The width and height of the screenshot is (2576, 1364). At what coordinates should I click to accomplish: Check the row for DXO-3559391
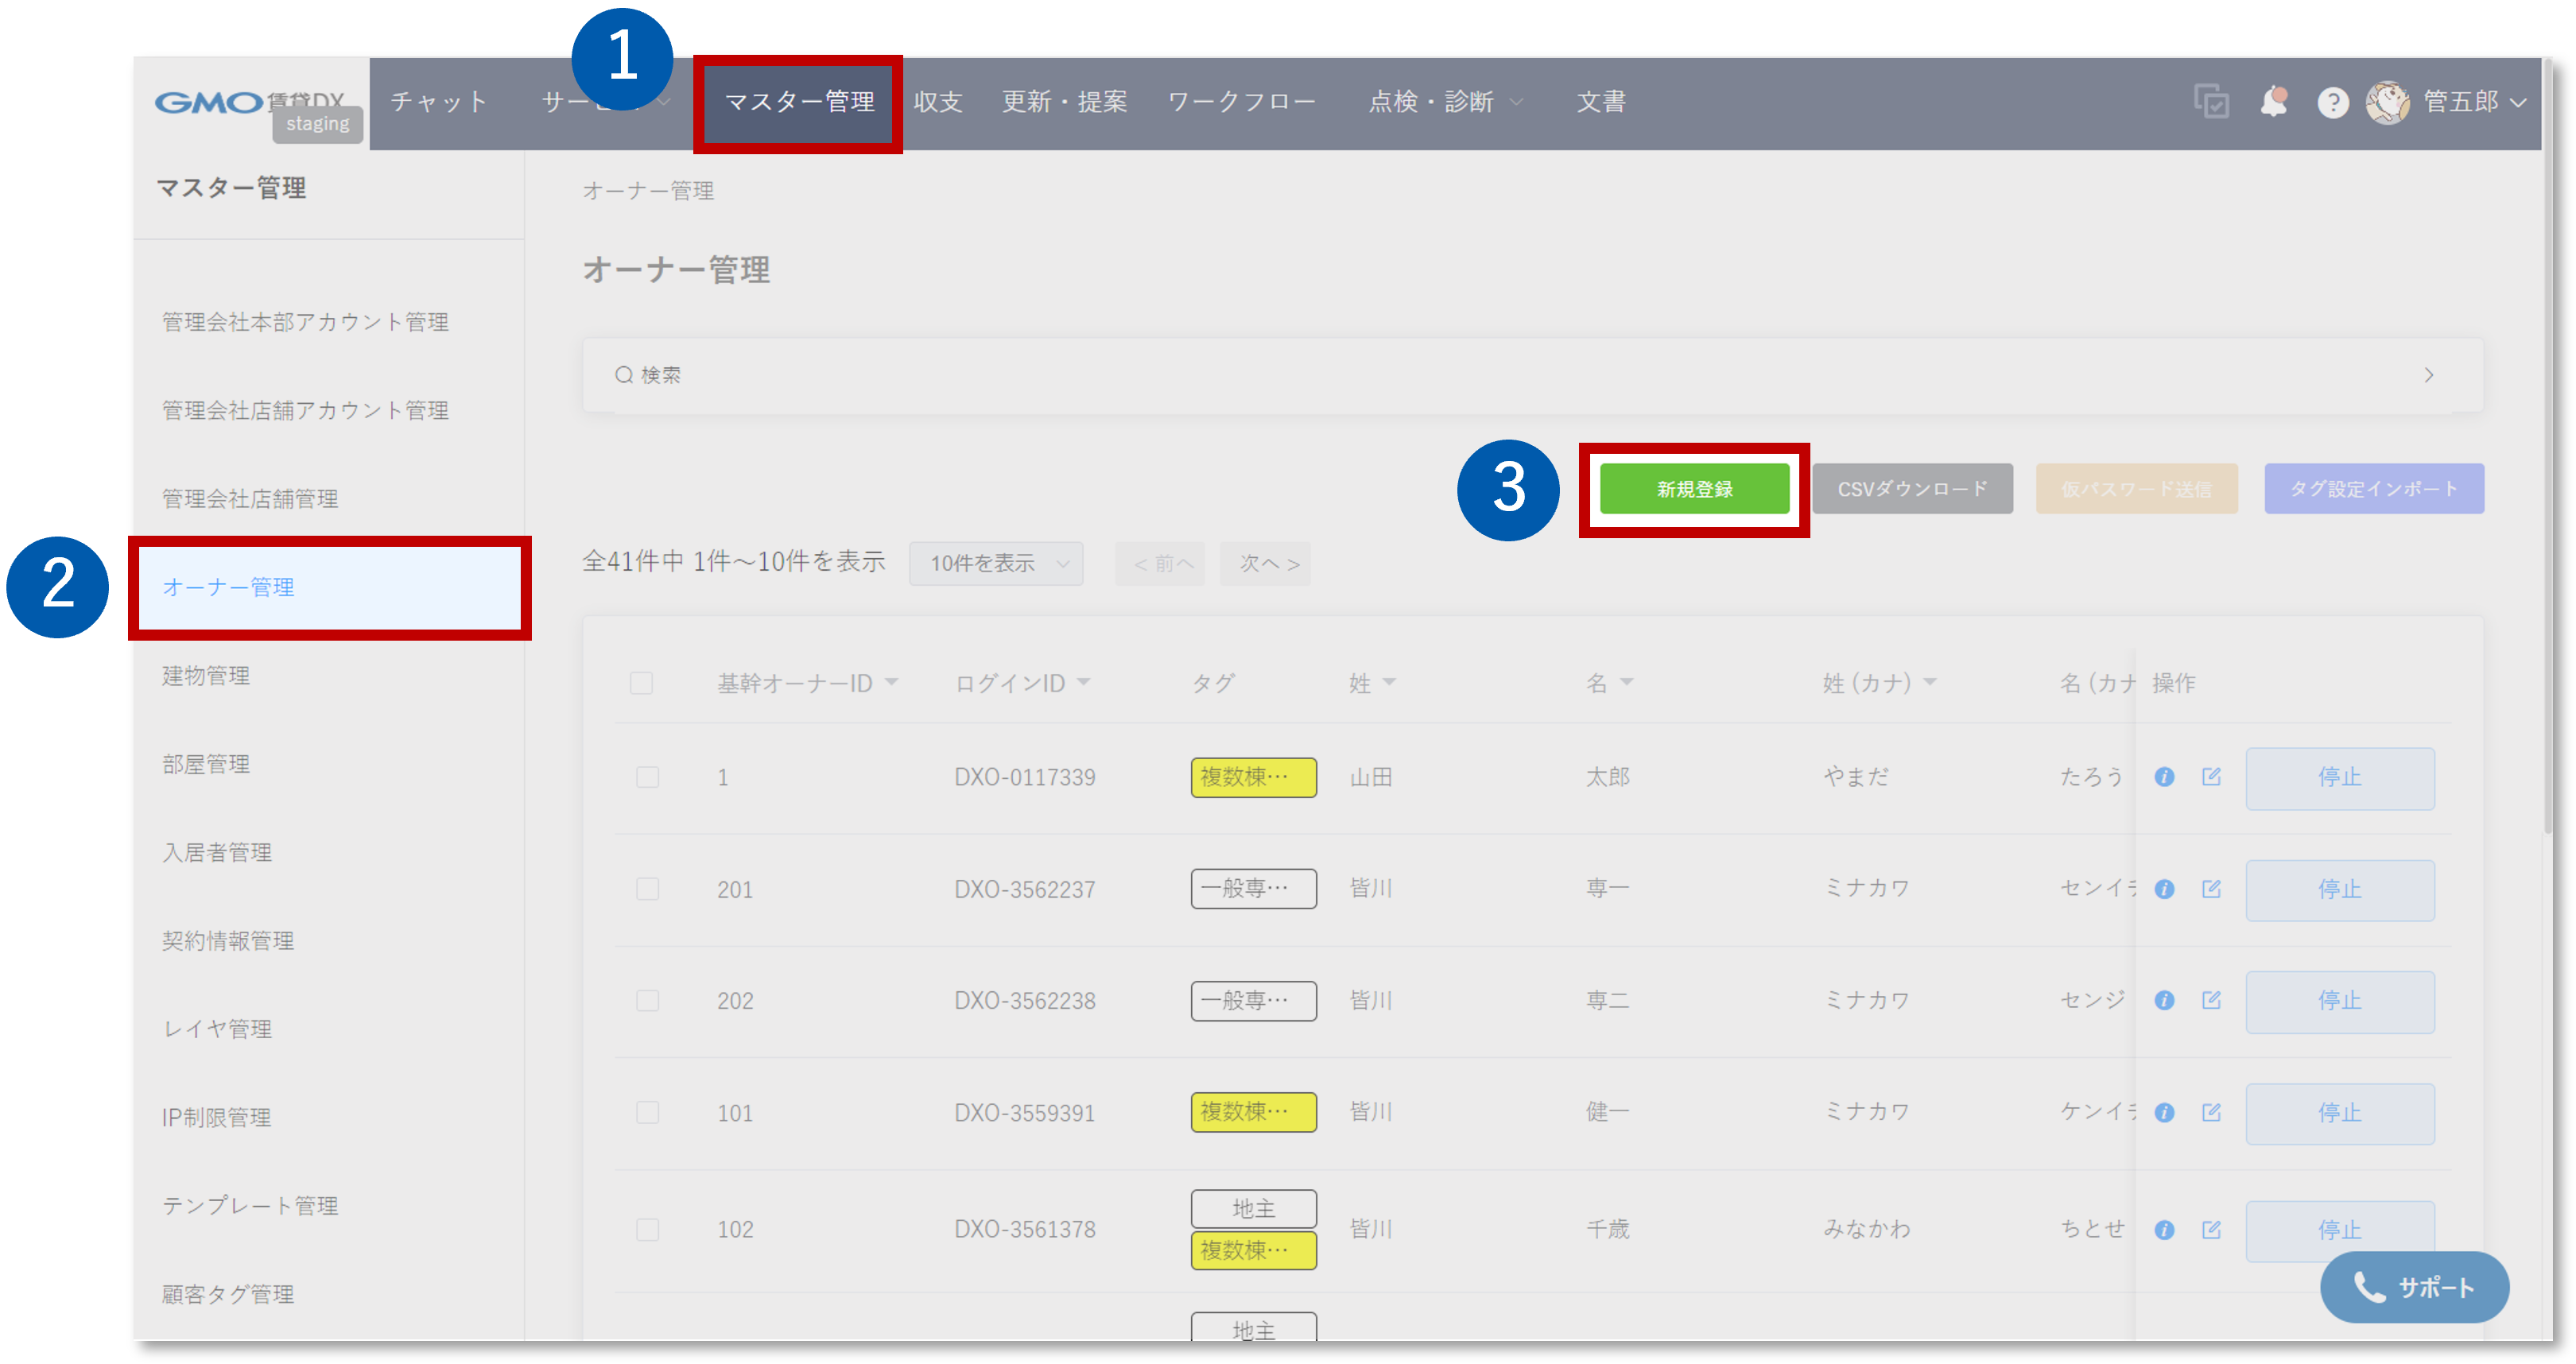click(x=648, y=1112)
